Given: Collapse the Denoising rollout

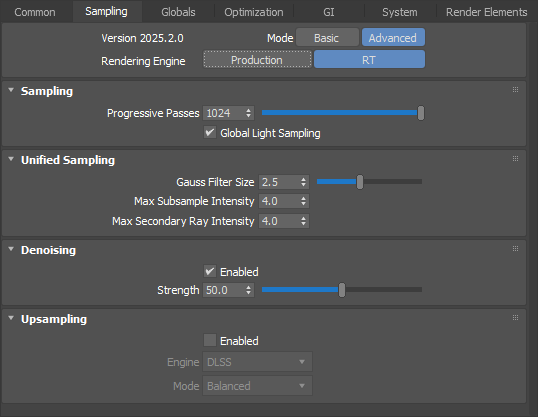Looking at the screenshot, I should coord(11,249).
